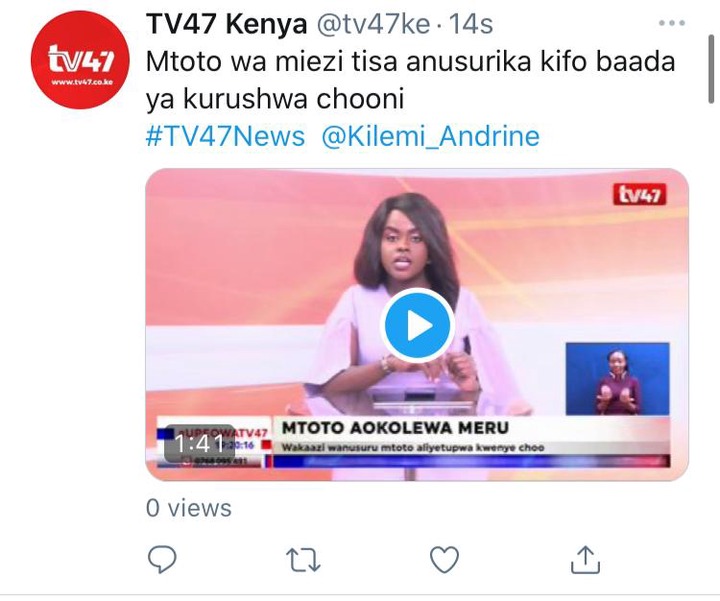
Task: Click the tv47 logo in video corner
Action: click(640, 195)
